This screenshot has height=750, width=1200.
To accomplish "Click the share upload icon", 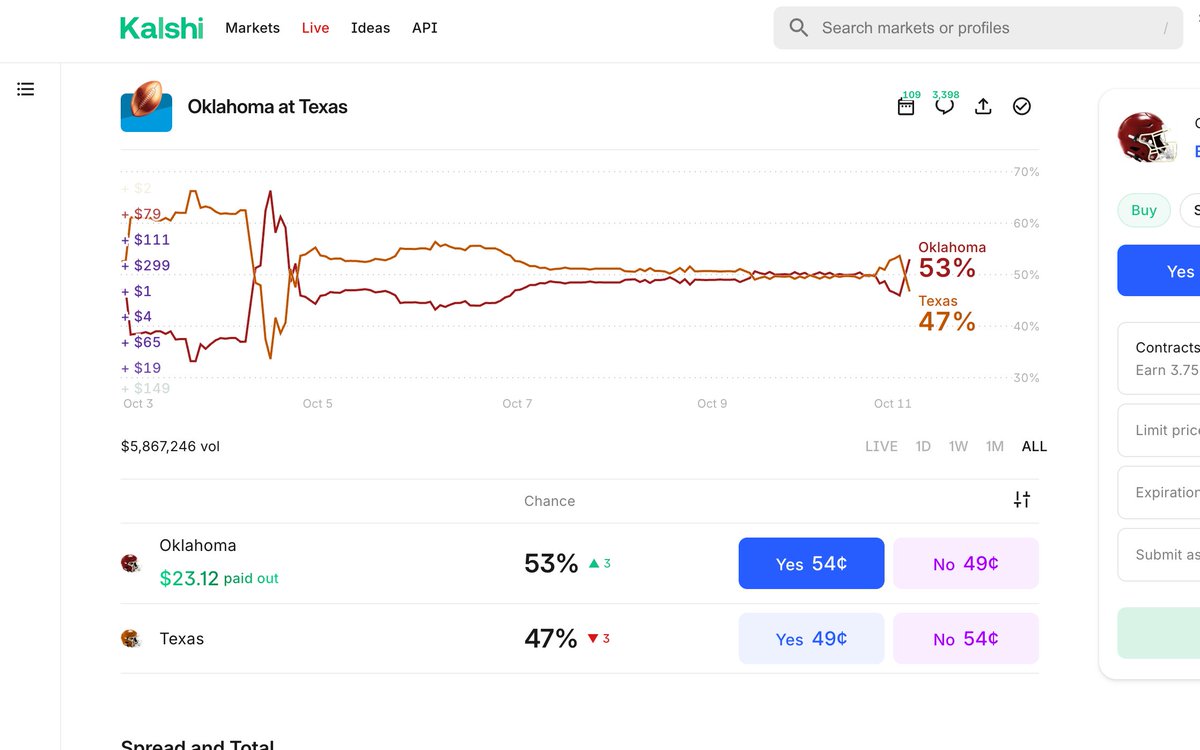I will tap(983, 106).
